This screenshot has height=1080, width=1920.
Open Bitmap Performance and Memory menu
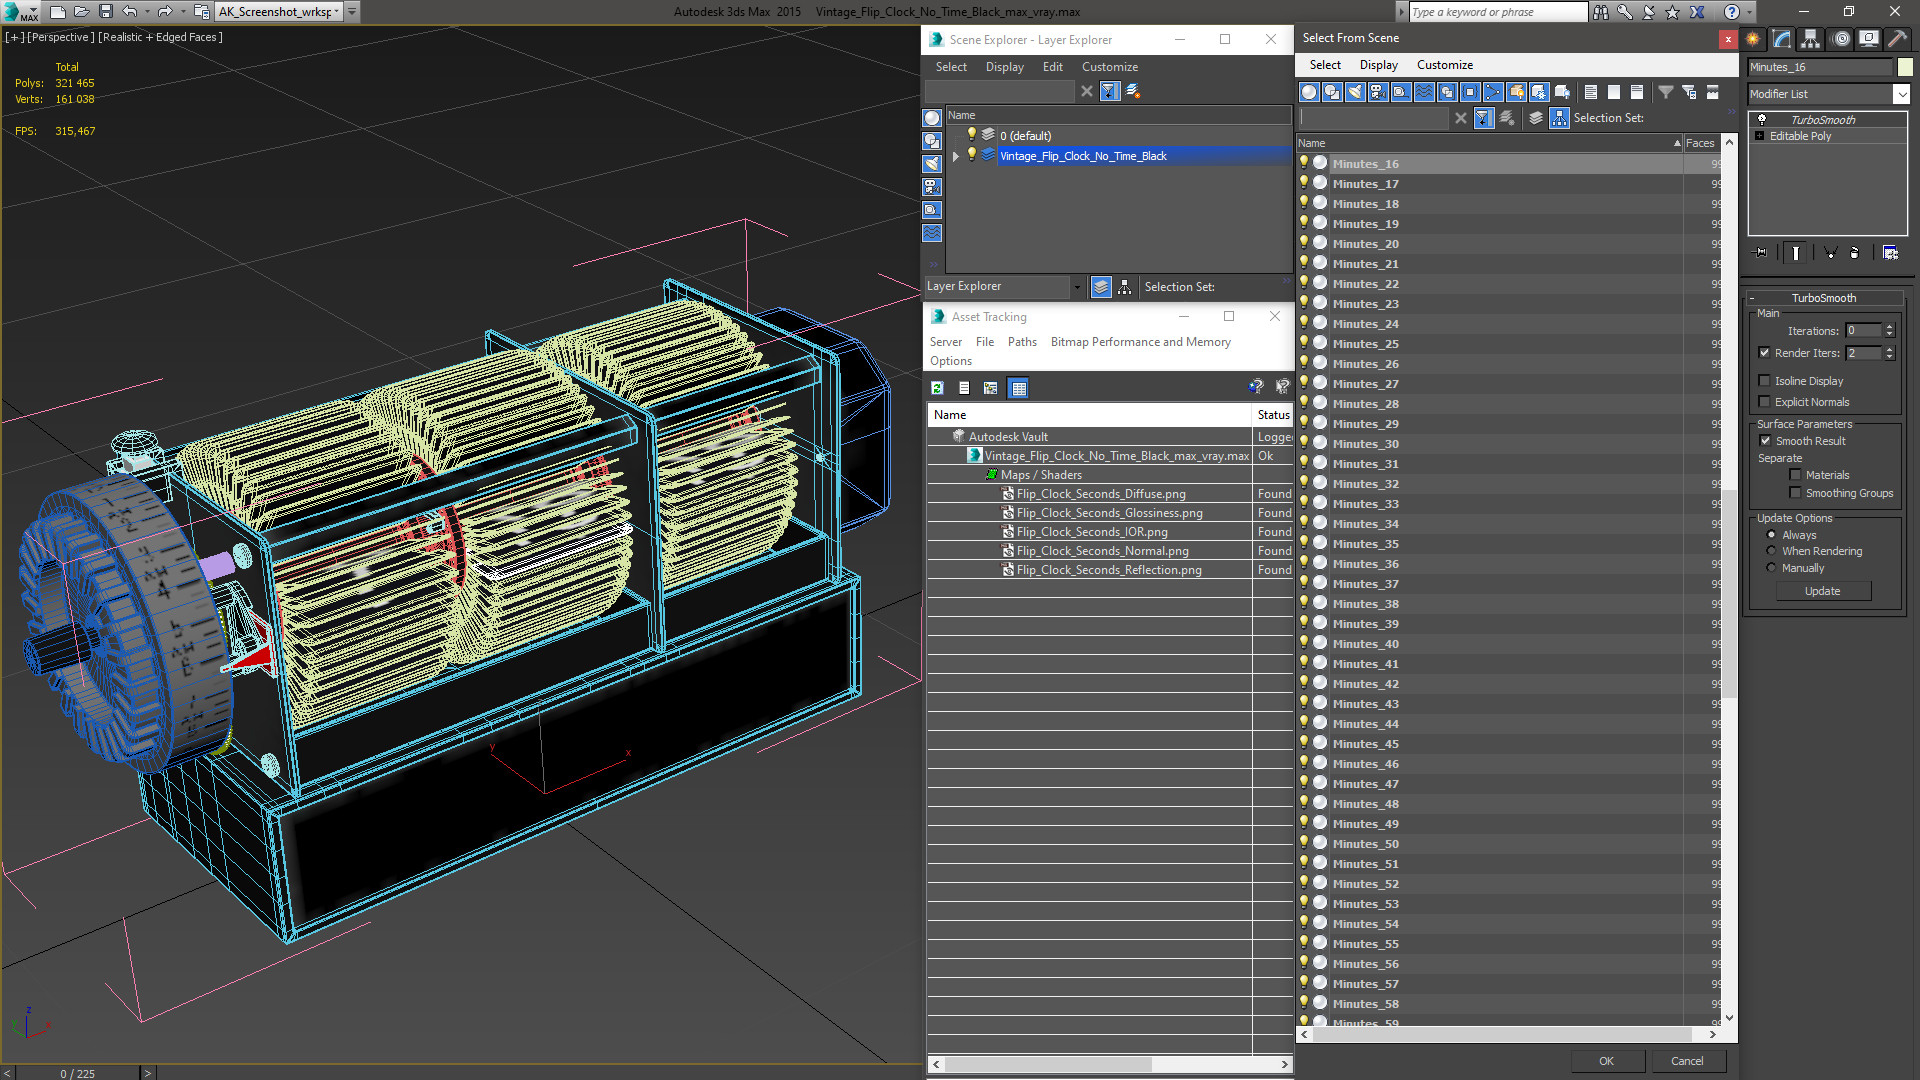pos(1140,342)
